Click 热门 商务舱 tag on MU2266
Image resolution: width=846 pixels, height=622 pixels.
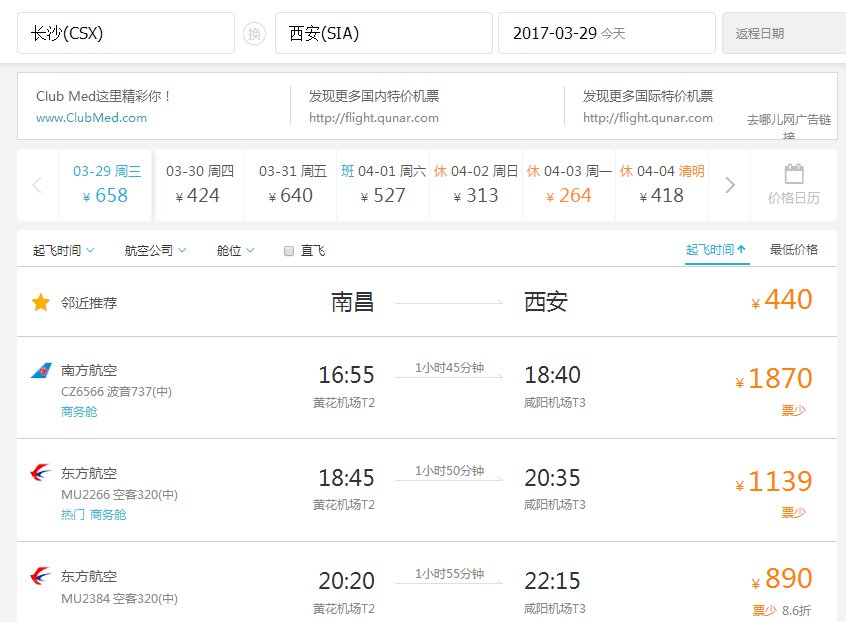click(x=93, y=515)
